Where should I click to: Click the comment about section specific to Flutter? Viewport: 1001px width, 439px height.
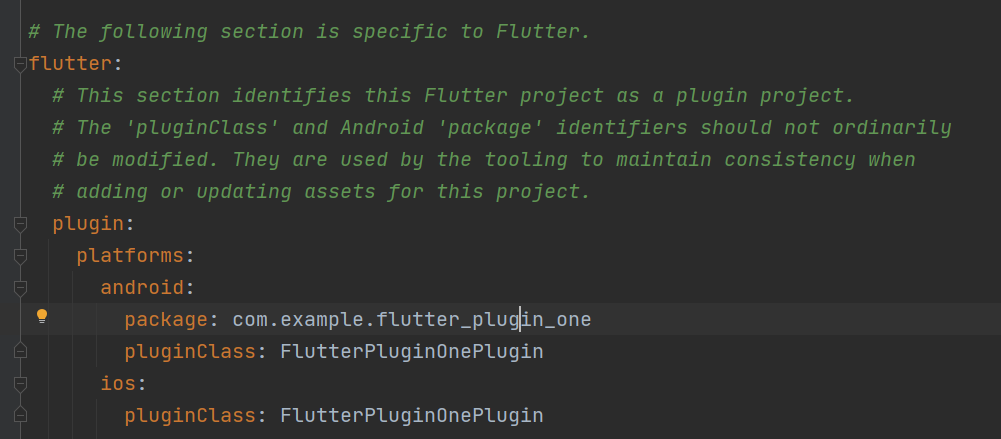pos(310,32)
